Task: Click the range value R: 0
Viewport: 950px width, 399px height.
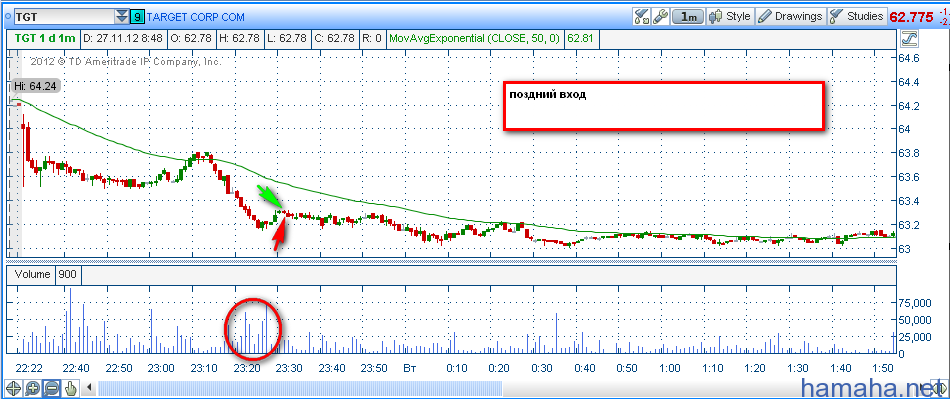Action: click(371, 39)
